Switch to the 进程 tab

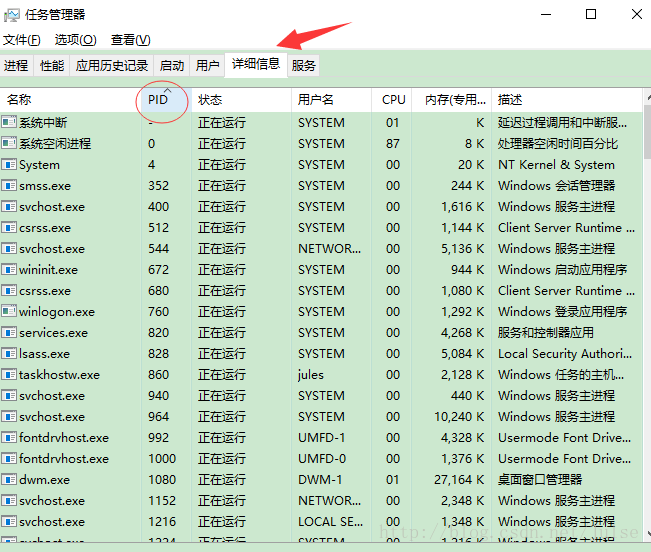point(16,66)
